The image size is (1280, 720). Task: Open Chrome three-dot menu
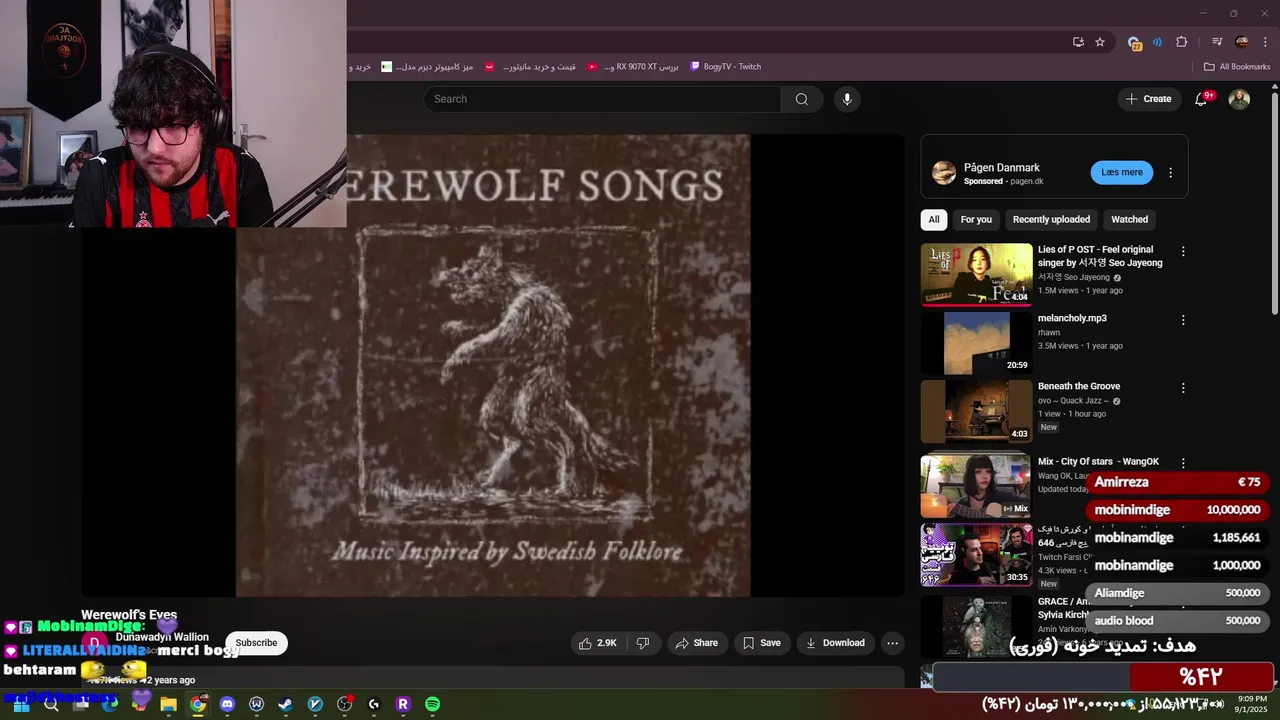(1265, 42)
